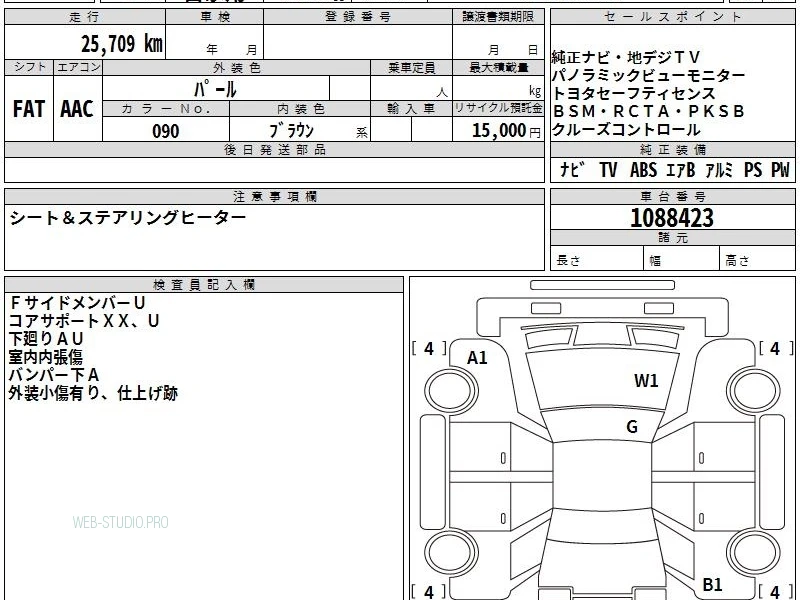Click the 高さ dimension cell
The height and width of the screenshot is (600, 800).
click(x=757, y=260)
